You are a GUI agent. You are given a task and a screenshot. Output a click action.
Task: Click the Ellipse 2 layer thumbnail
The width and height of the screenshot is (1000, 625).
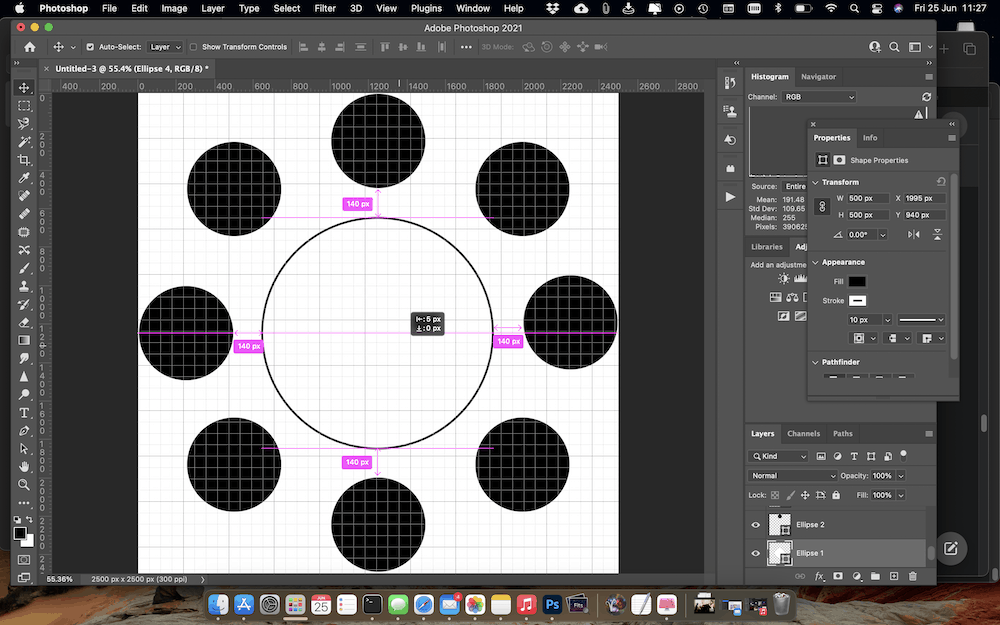pyautogui.click(x=779, y=525)
